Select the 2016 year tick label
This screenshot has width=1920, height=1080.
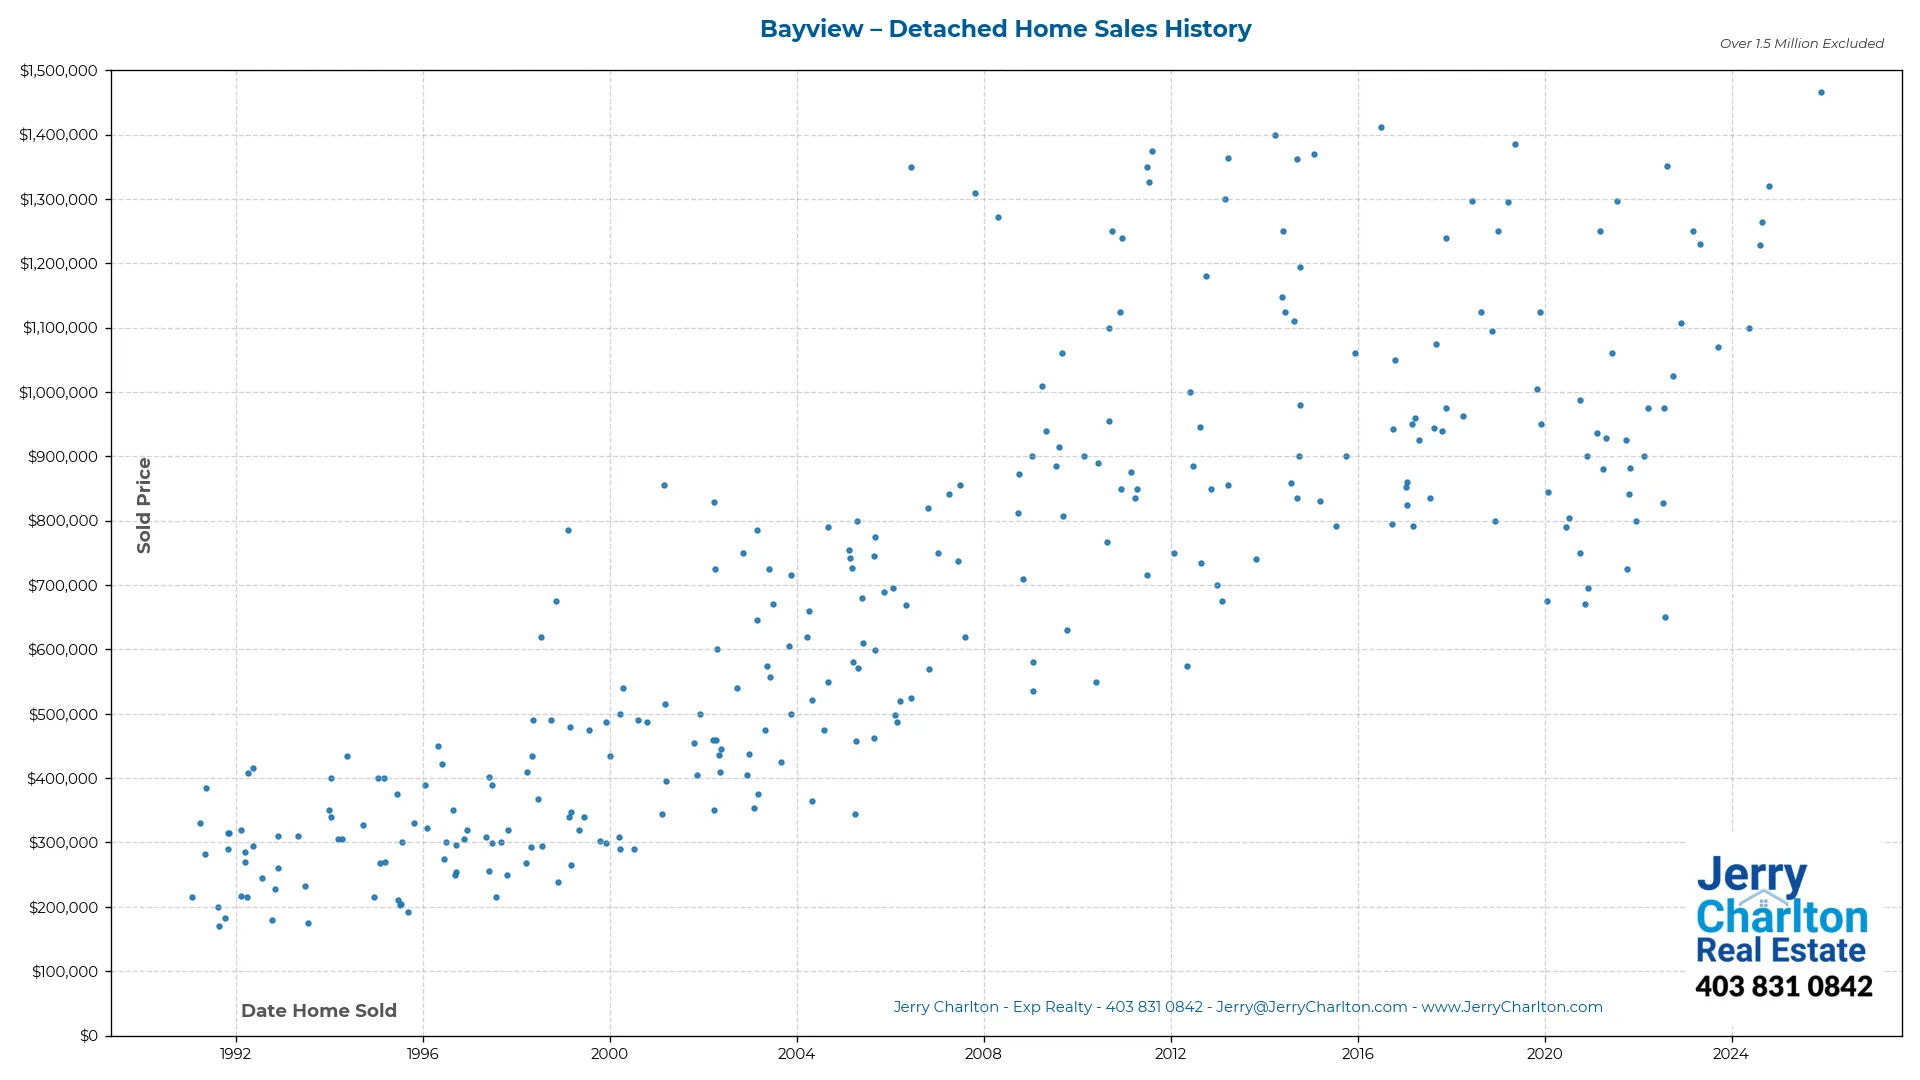[x=1357, y=1053]
